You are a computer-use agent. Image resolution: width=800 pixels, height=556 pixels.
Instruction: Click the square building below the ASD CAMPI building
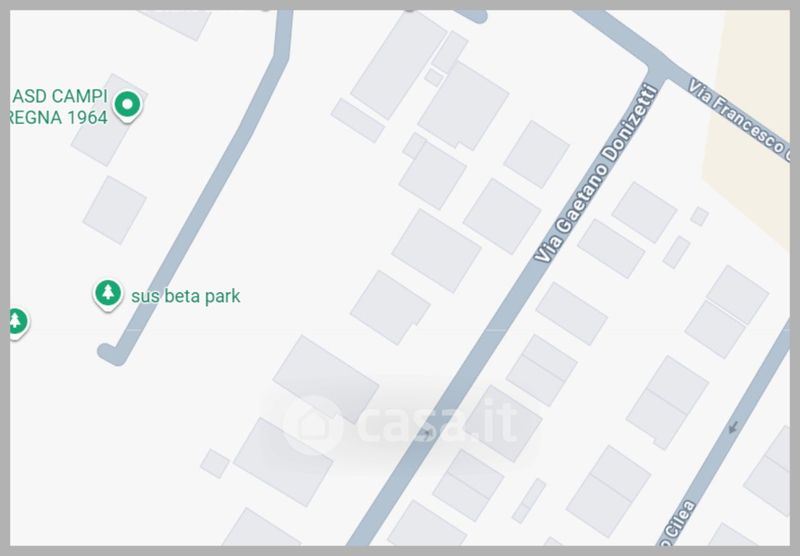[x=115, y=210]
